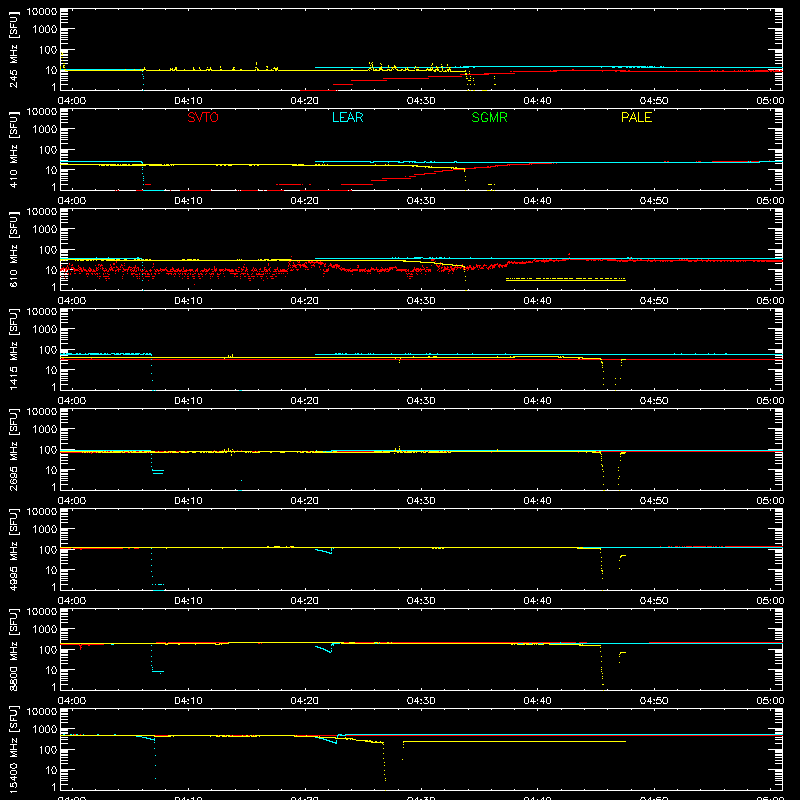Click the 04:20 tick under the 4995 MHz panel
The image size is (800, 800).
coord(305,601)
